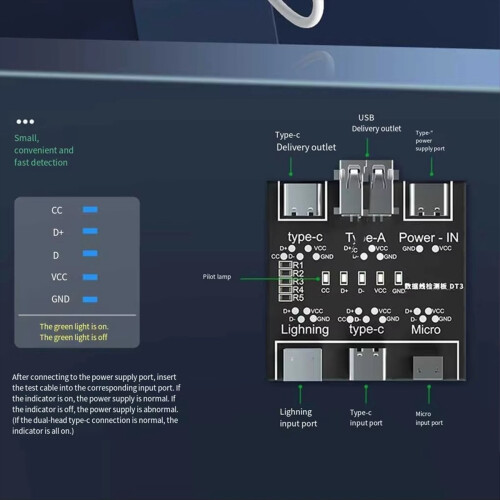Click the R1 resistor on board
The width and height of the screenshot is (500, 500).
click(285, 265)
